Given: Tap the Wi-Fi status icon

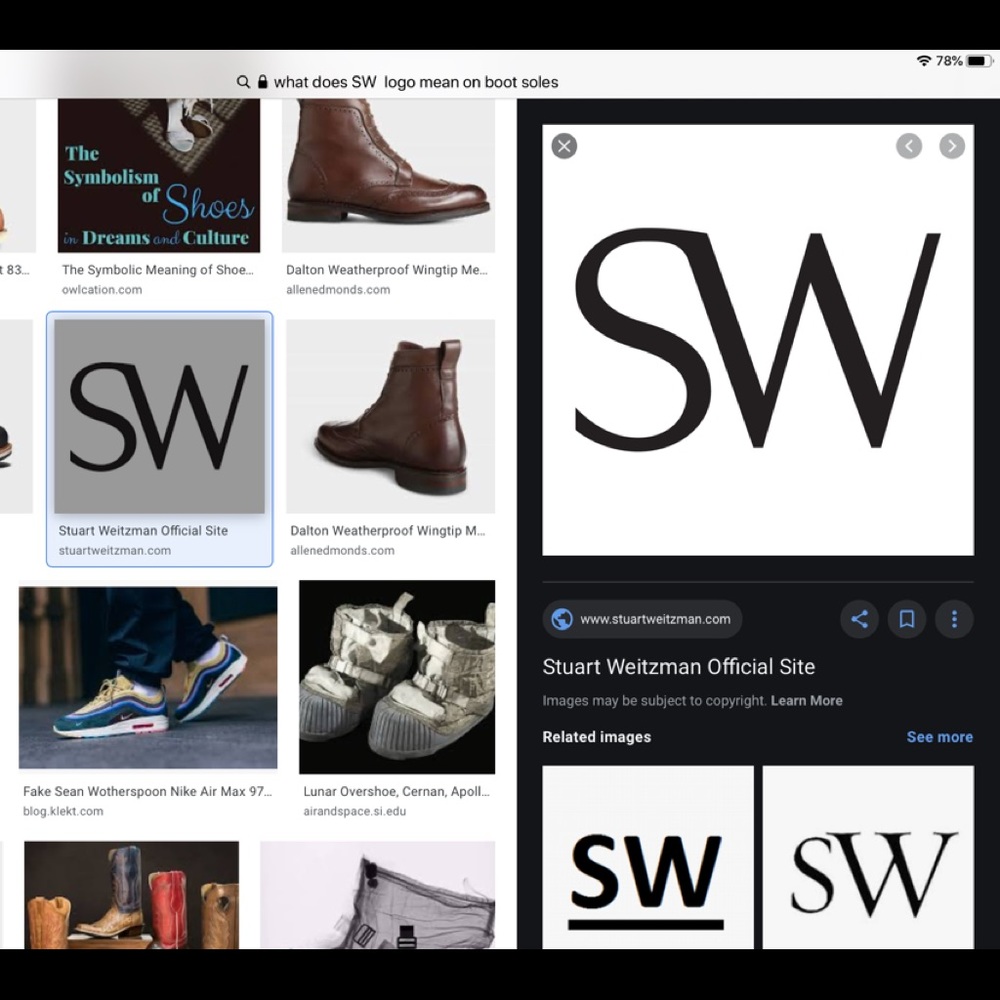Looking at the screenshot, I should pyautogui.click(x=923, y=61).
